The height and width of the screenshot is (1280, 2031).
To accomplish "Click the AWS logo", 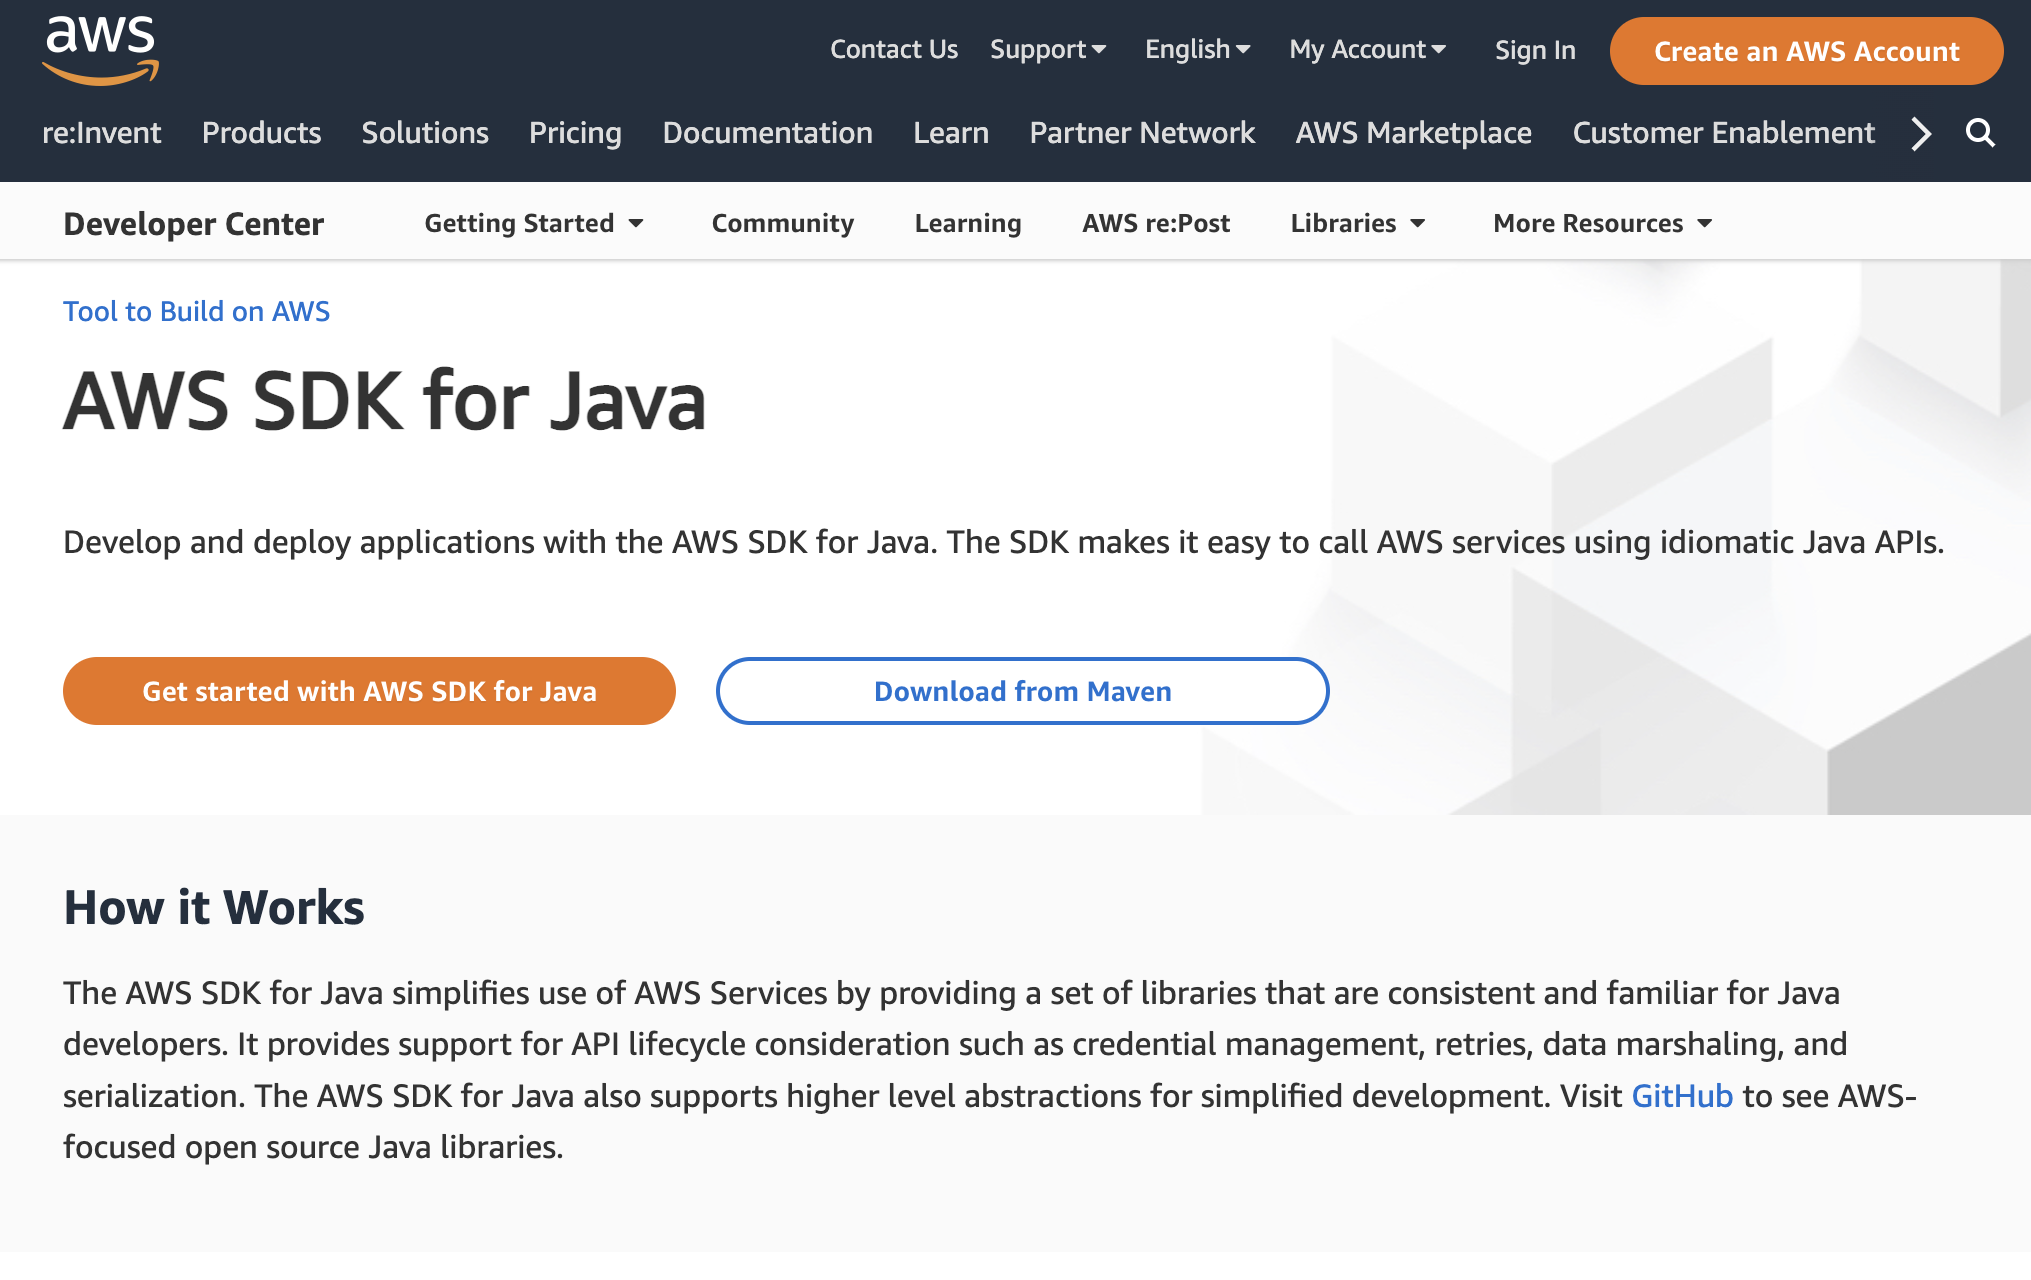I will [101, 50].
